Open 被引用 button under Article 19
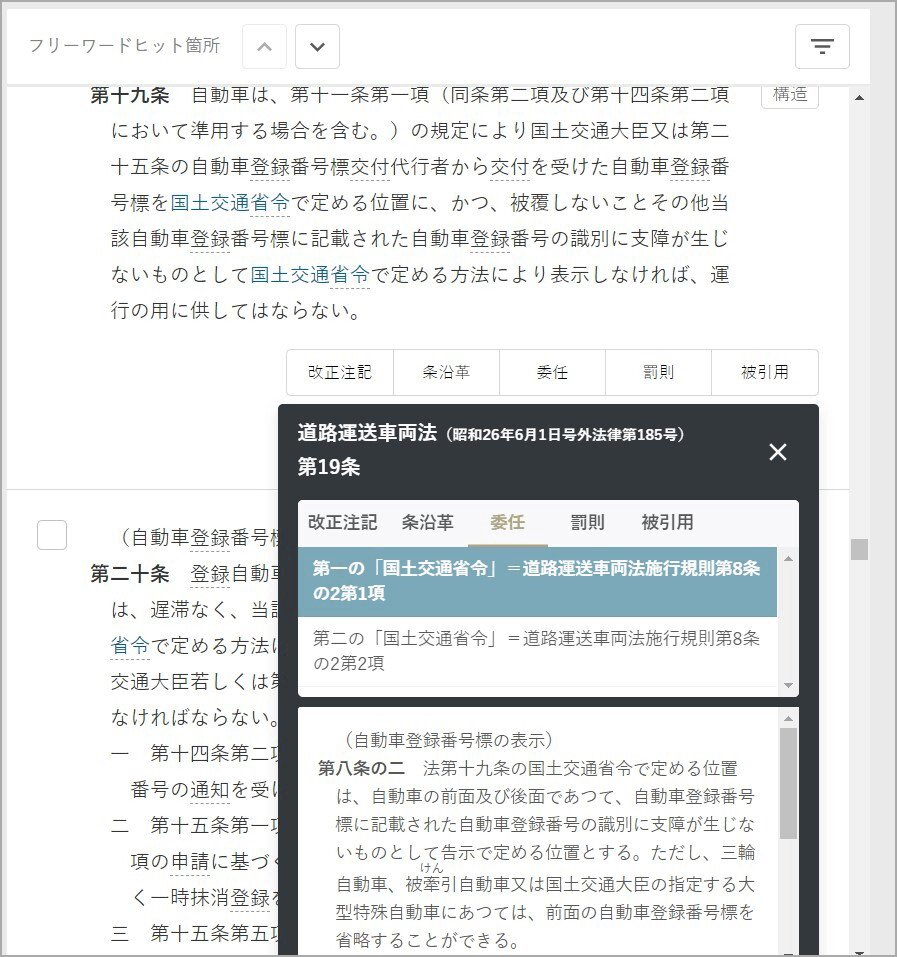Viewport: 897px width, 957px height. [765, 372]
